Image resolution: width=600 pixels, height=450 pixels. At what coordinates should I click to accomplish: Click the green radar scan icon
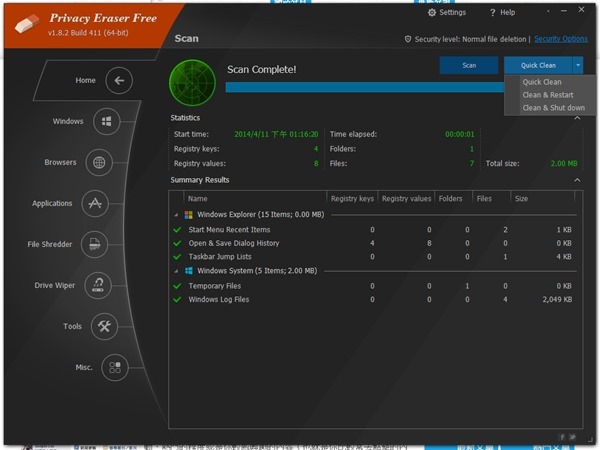[x=192, y=83]
